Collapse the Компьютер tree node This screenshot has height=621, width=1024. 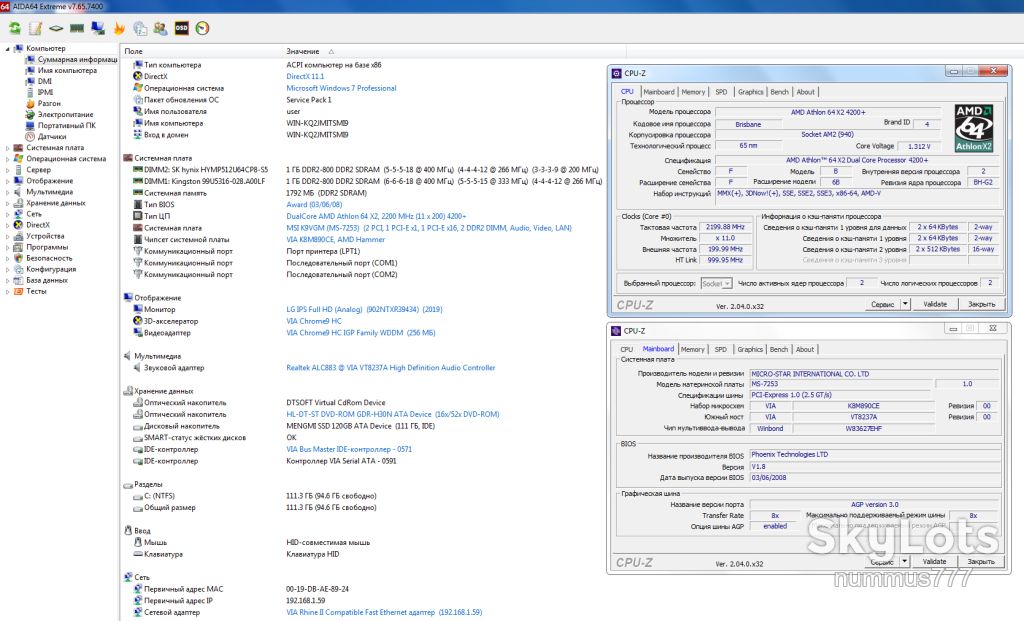[7, 48]
